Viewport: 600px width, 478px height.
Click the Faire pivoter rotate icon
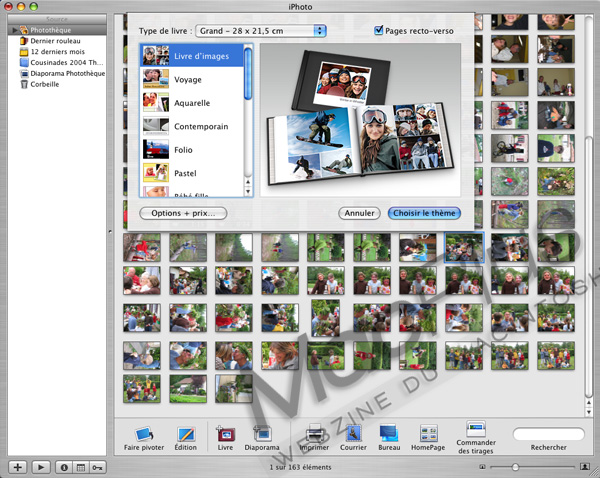pos(144,434)
